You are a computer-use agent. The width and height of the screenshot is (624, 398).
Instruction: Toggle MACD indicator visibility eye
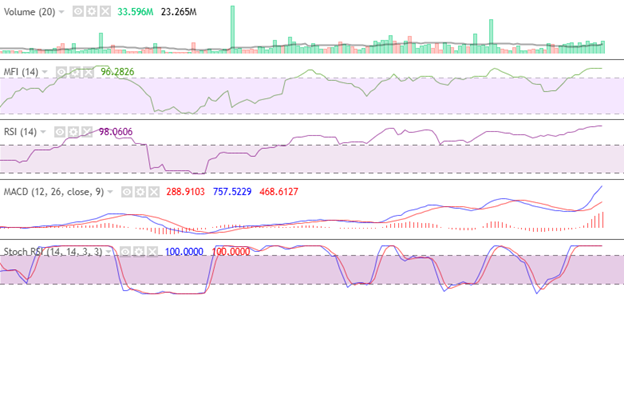point(127,192)
